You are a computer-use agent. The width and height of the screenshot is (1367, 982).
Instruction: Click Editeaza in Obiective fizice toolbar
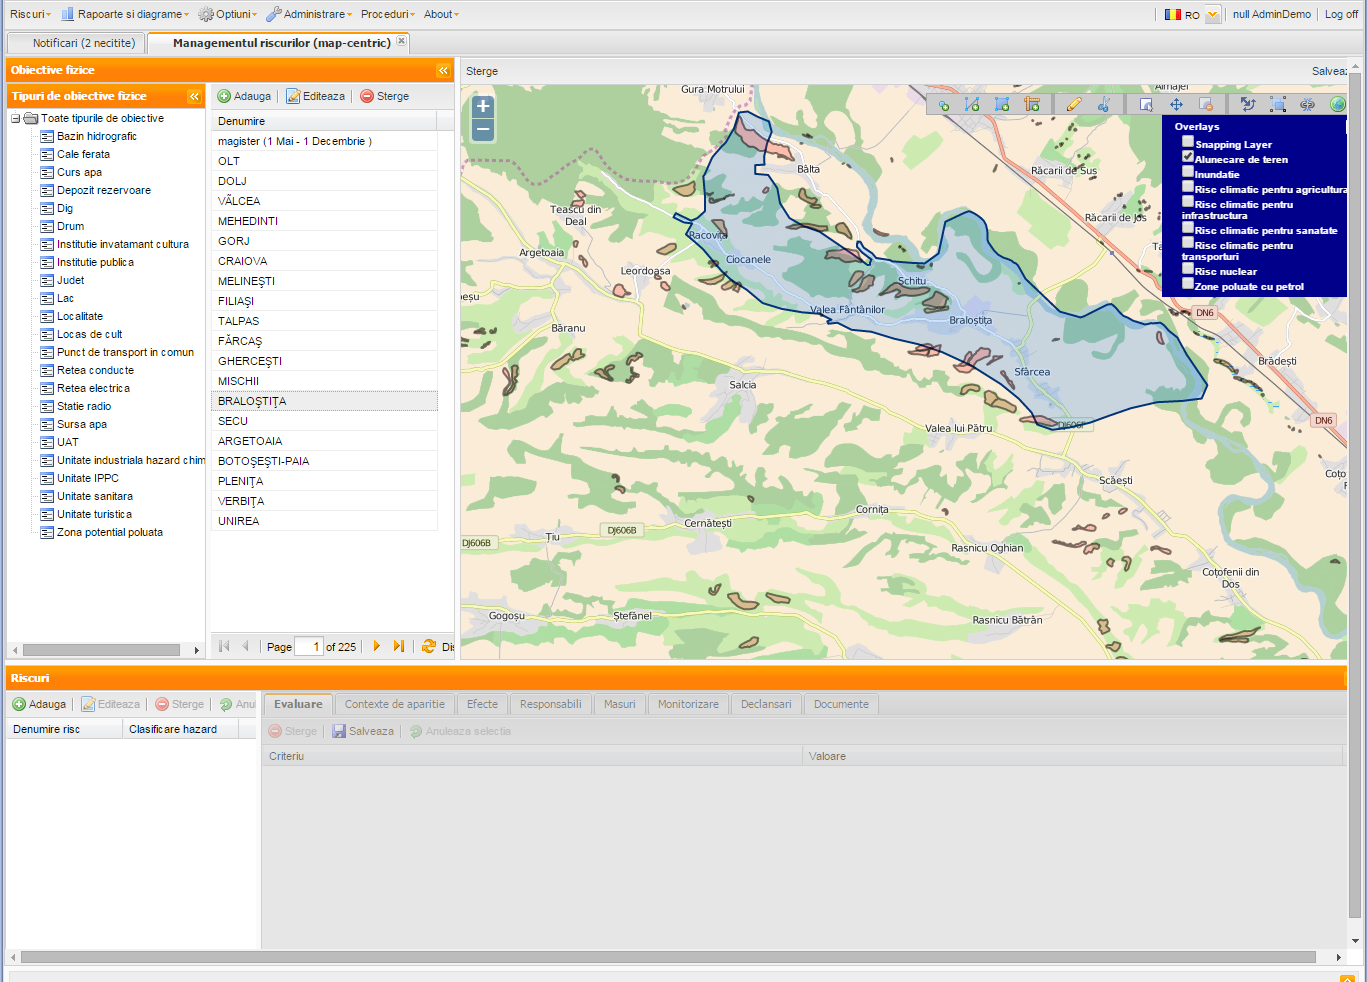[x=315, y=96]
